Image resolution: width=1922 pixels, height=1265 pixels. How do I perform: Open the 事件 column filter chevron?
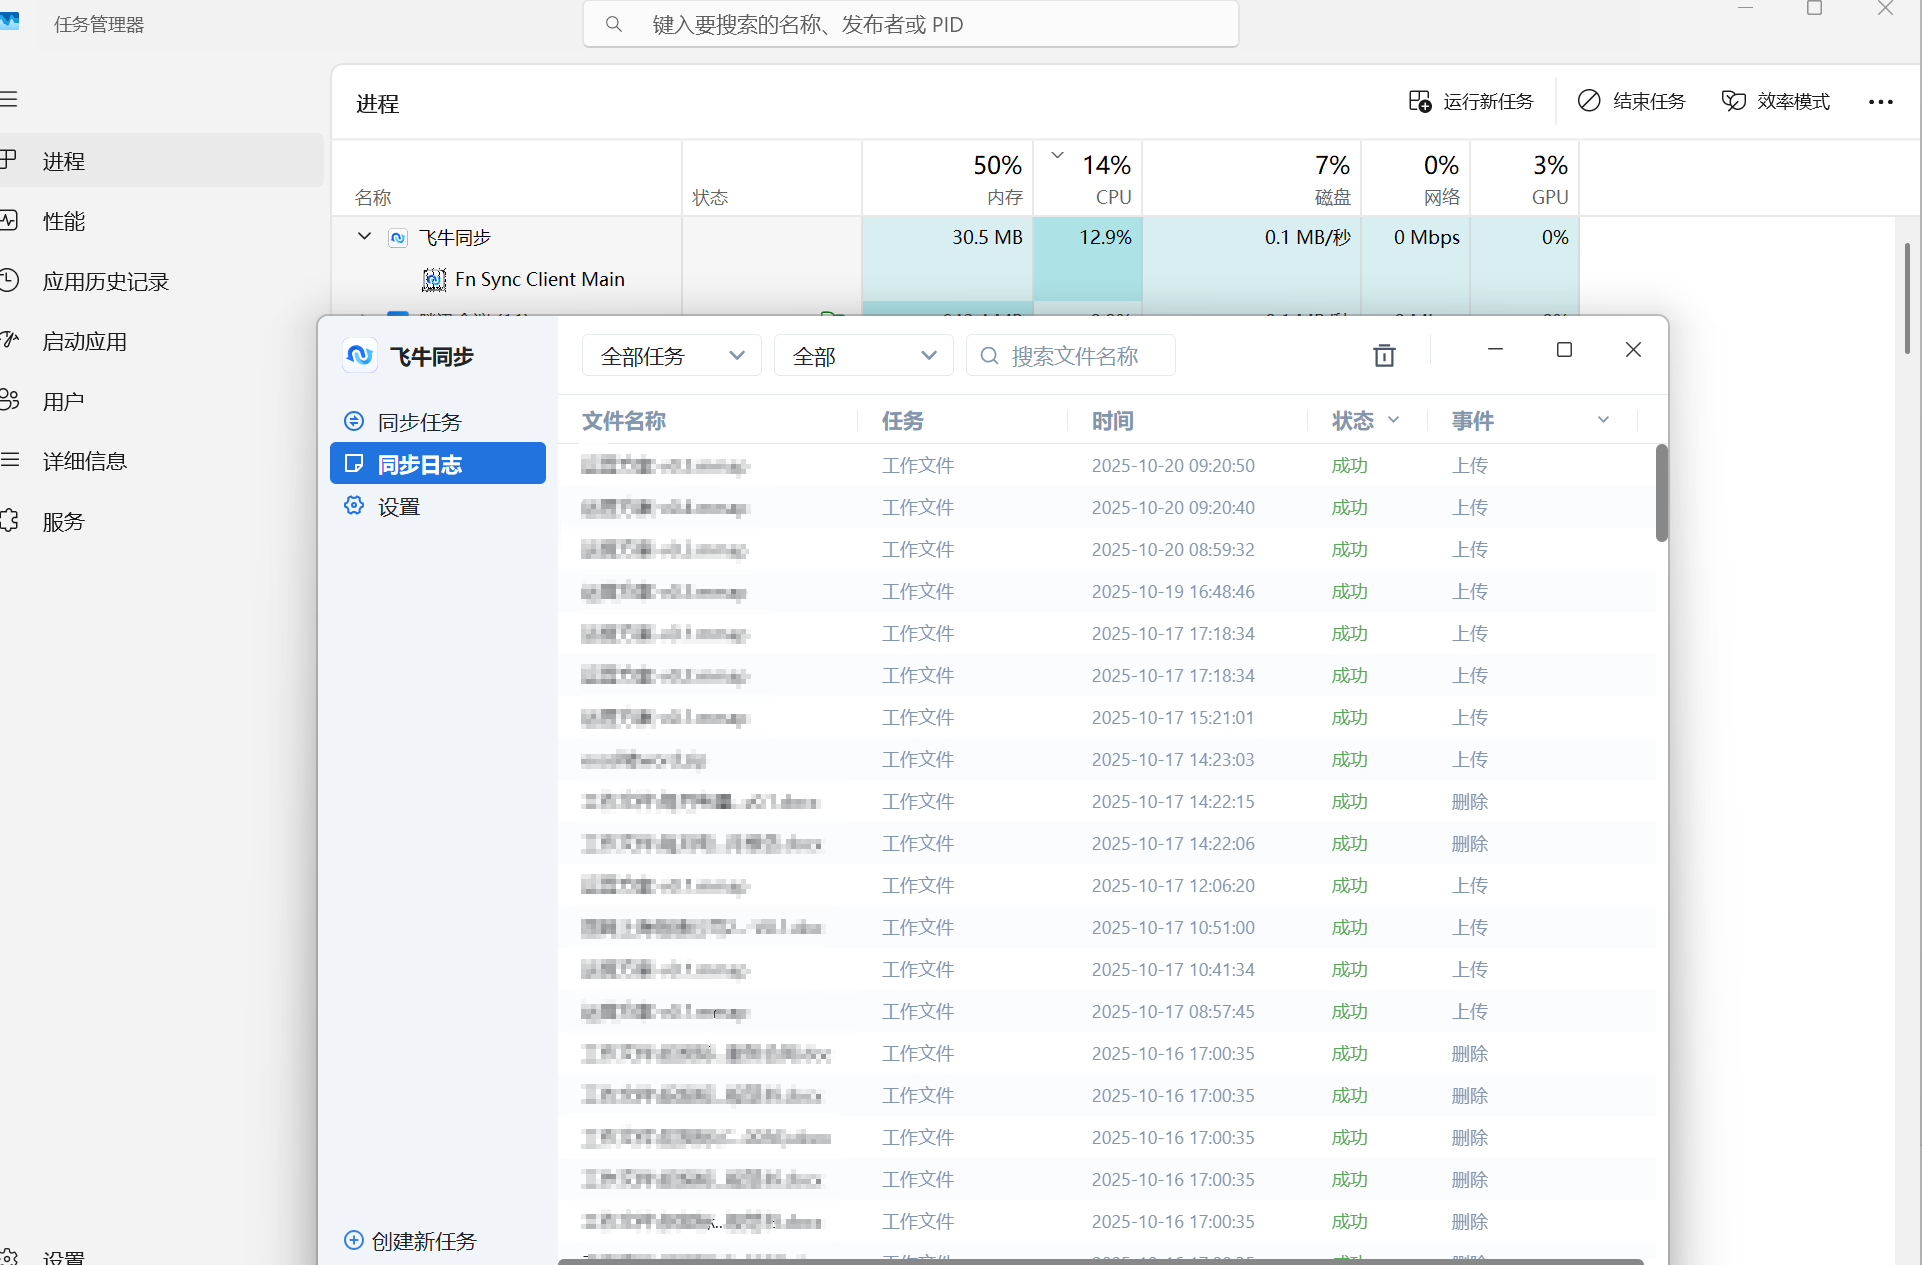[x=1603, y=420]
